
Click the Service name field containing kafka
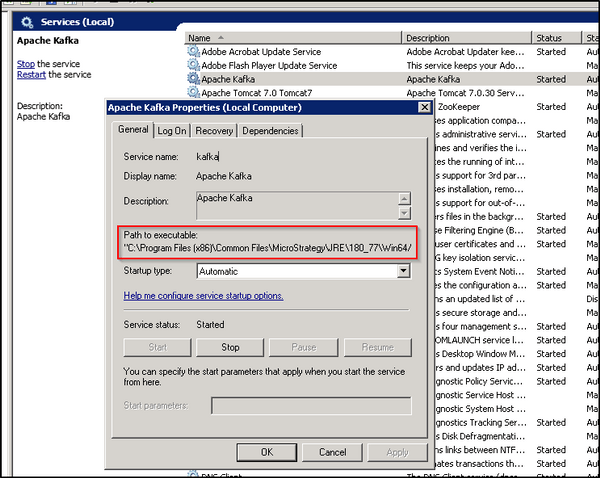coord(300,156)
